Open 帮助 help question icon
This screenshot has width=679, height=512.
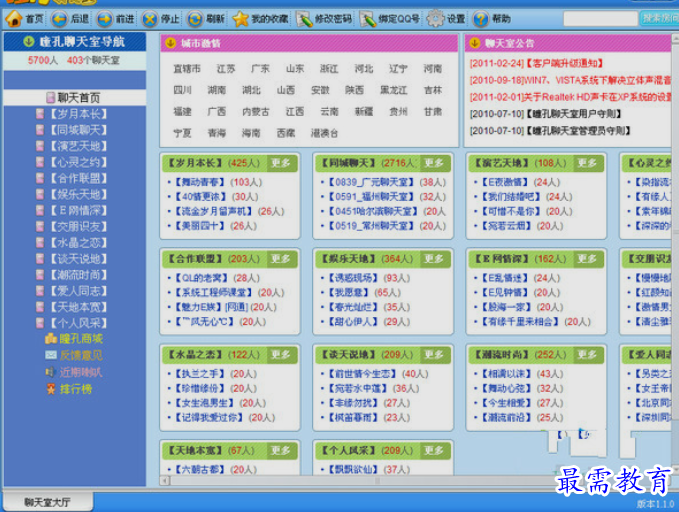[481, 19]
